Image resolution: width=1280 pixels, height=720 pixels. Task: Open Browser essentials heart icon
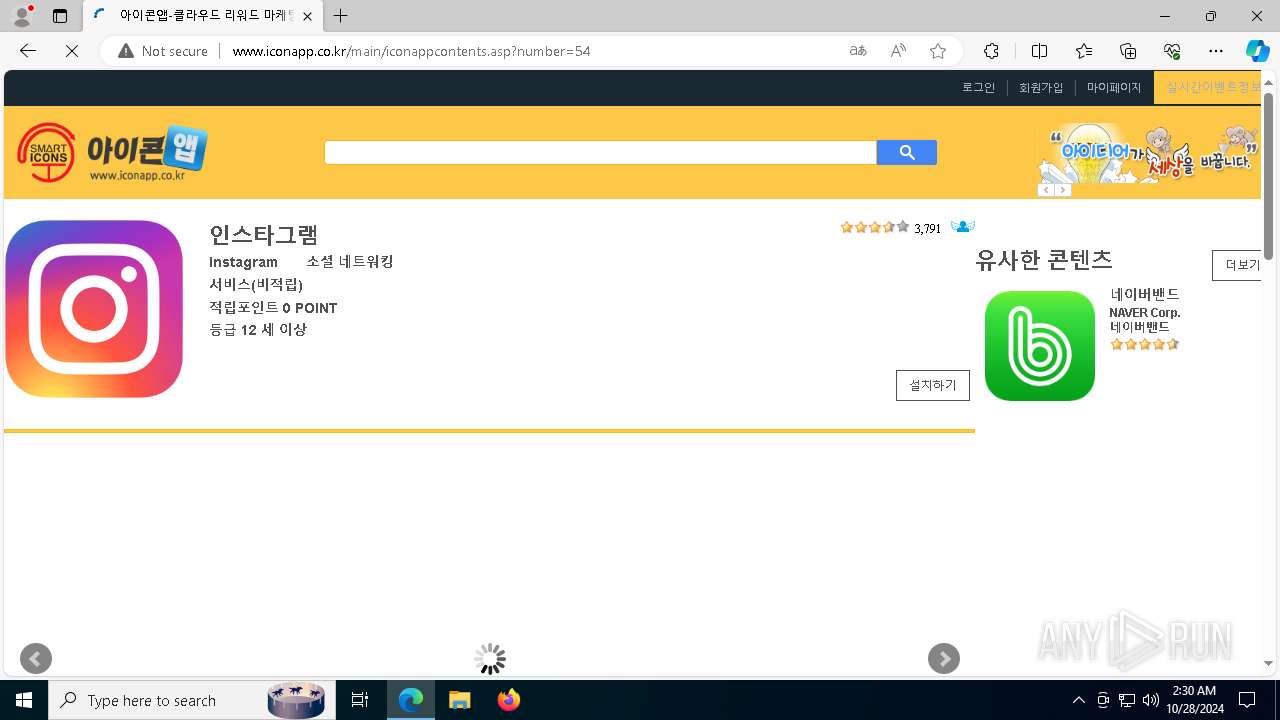click(1172, 51)
